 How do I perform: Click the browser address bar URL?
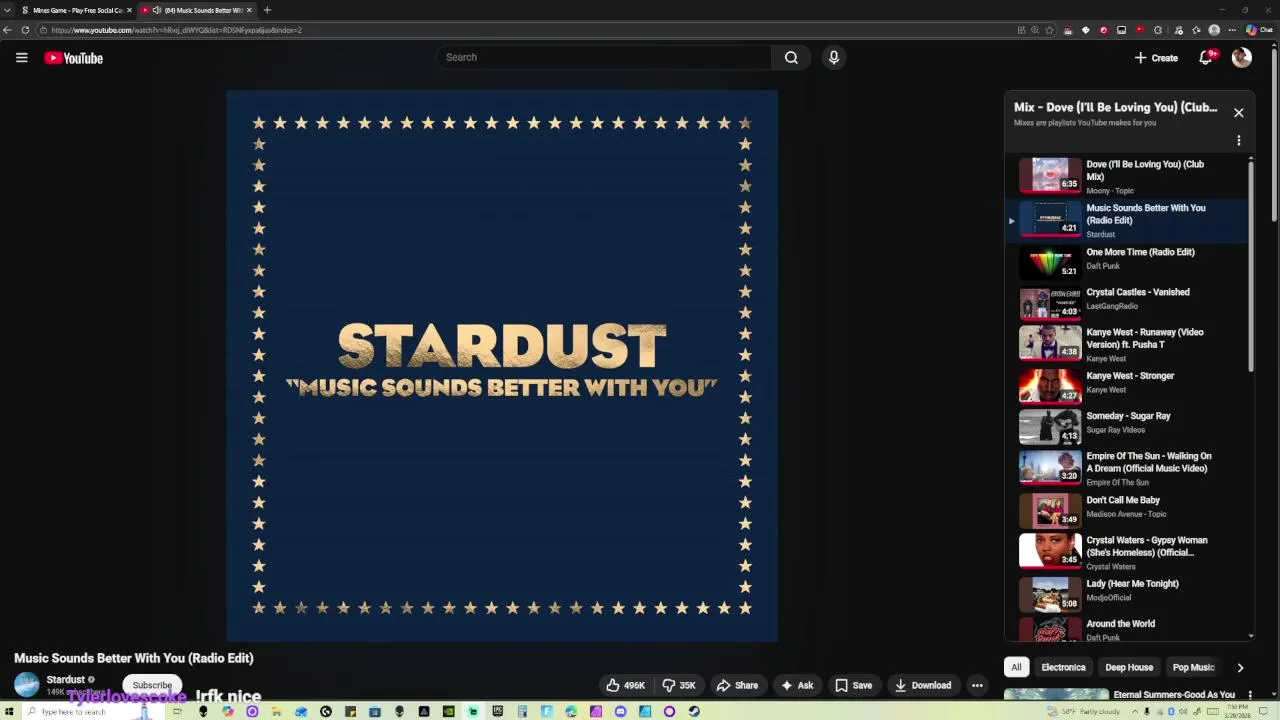point(176,30)
